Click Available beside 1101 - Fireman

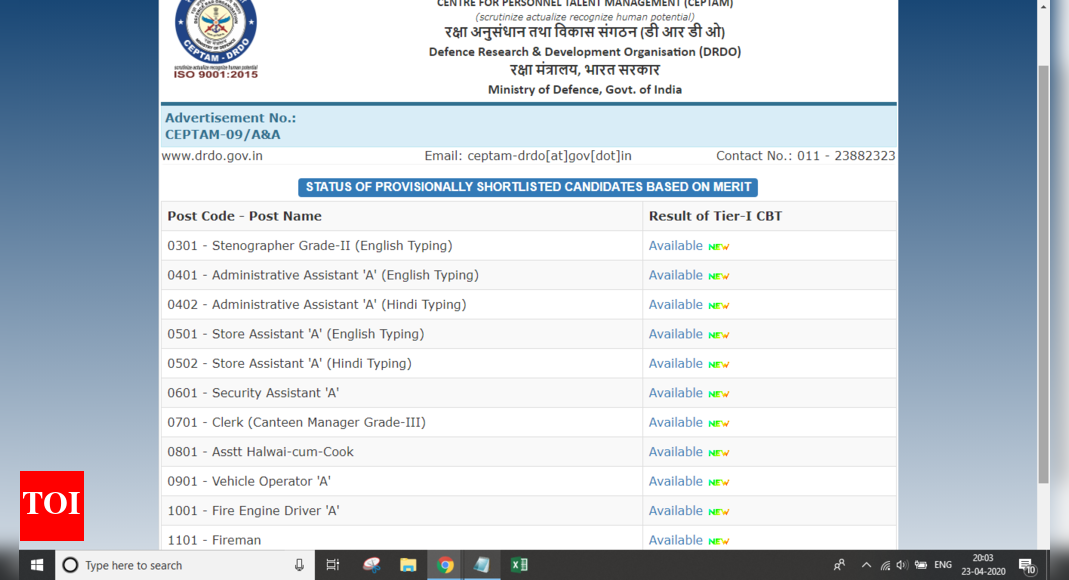coord(676,540)
